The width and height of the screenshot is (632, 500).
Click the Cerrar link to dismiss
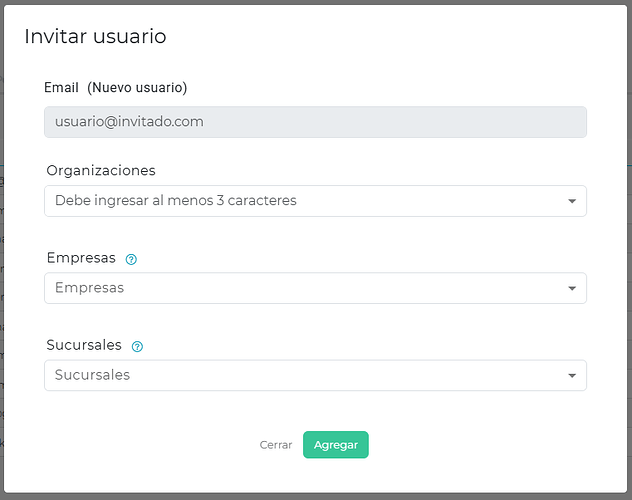point(276,445)
